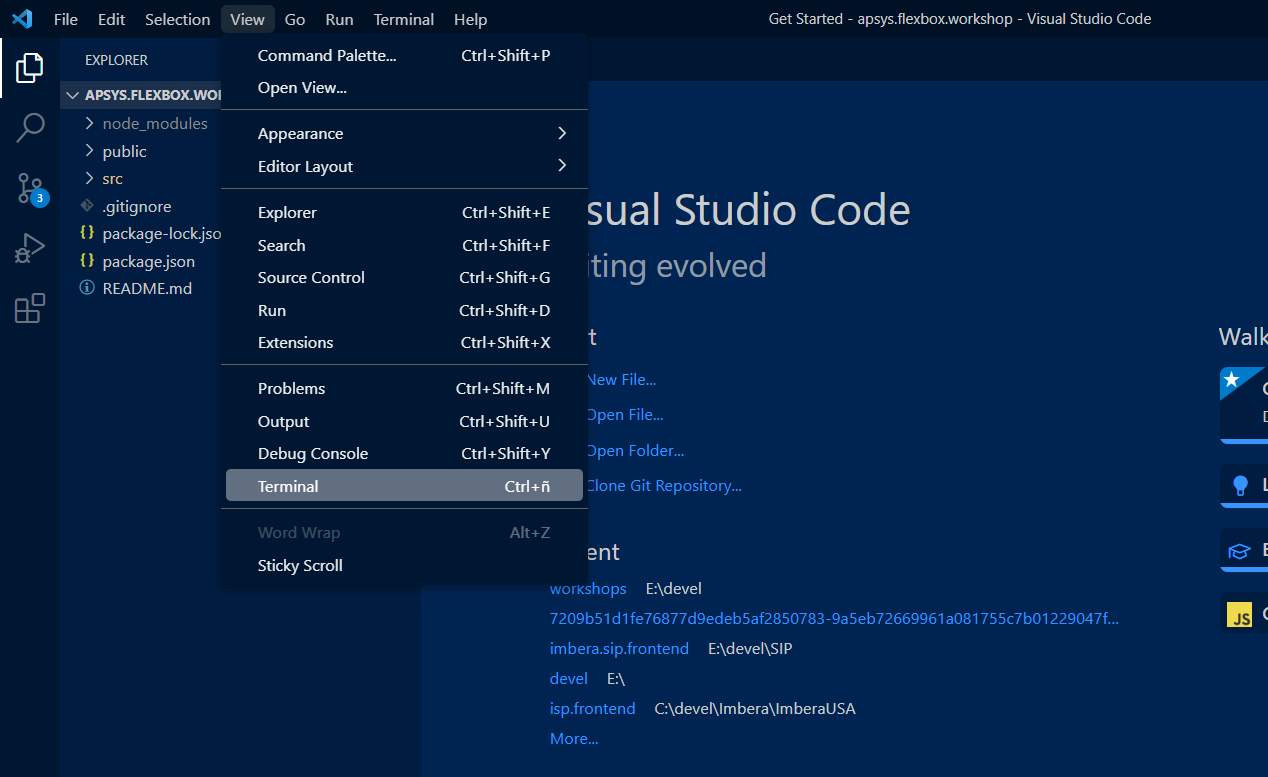
Task: Click More... under recent projects
Action: coord(574,739)
